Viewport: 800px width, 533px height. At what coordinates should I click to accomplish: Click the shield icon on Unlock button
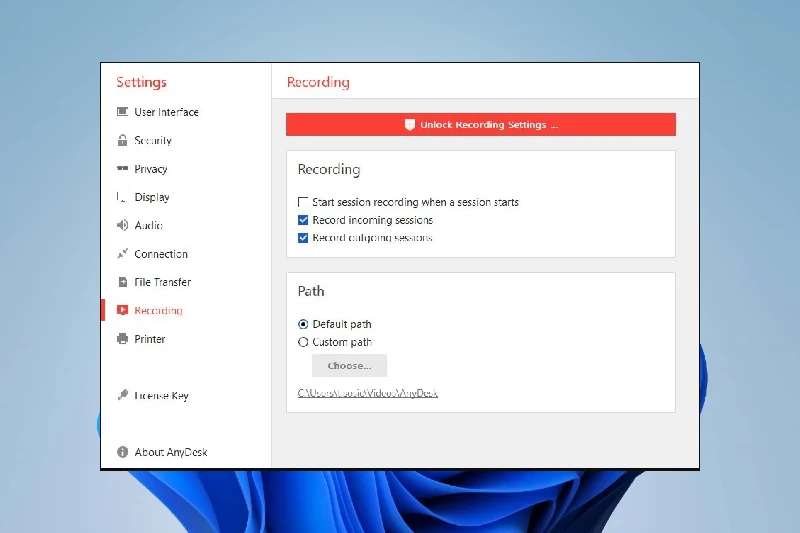[410, 124]
